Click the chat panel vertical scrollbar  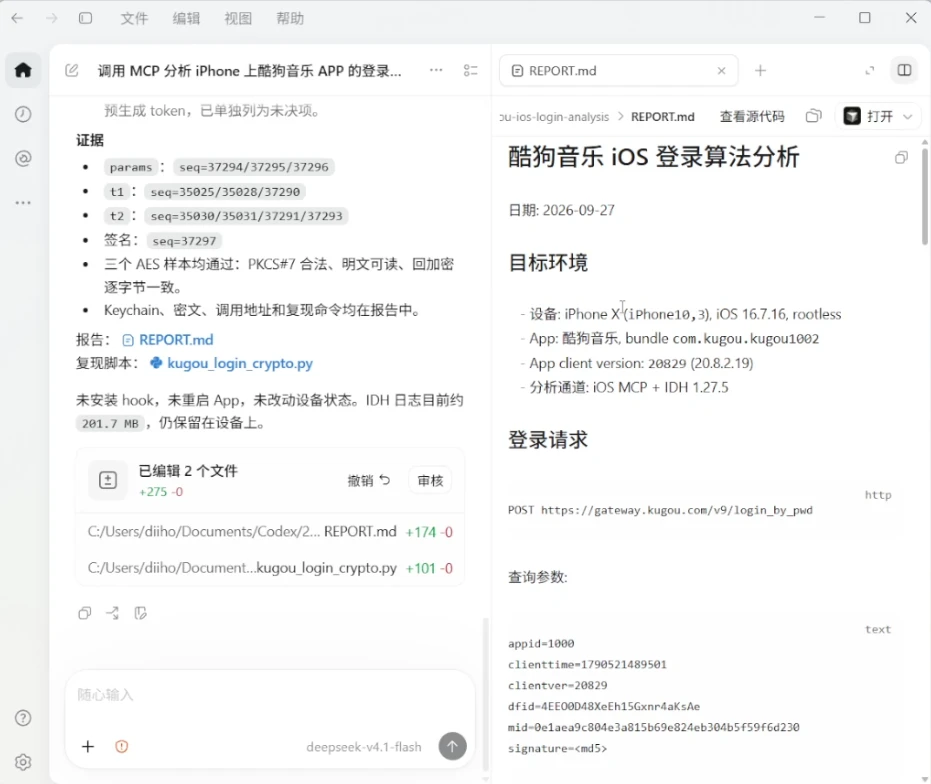pos(486,695)
